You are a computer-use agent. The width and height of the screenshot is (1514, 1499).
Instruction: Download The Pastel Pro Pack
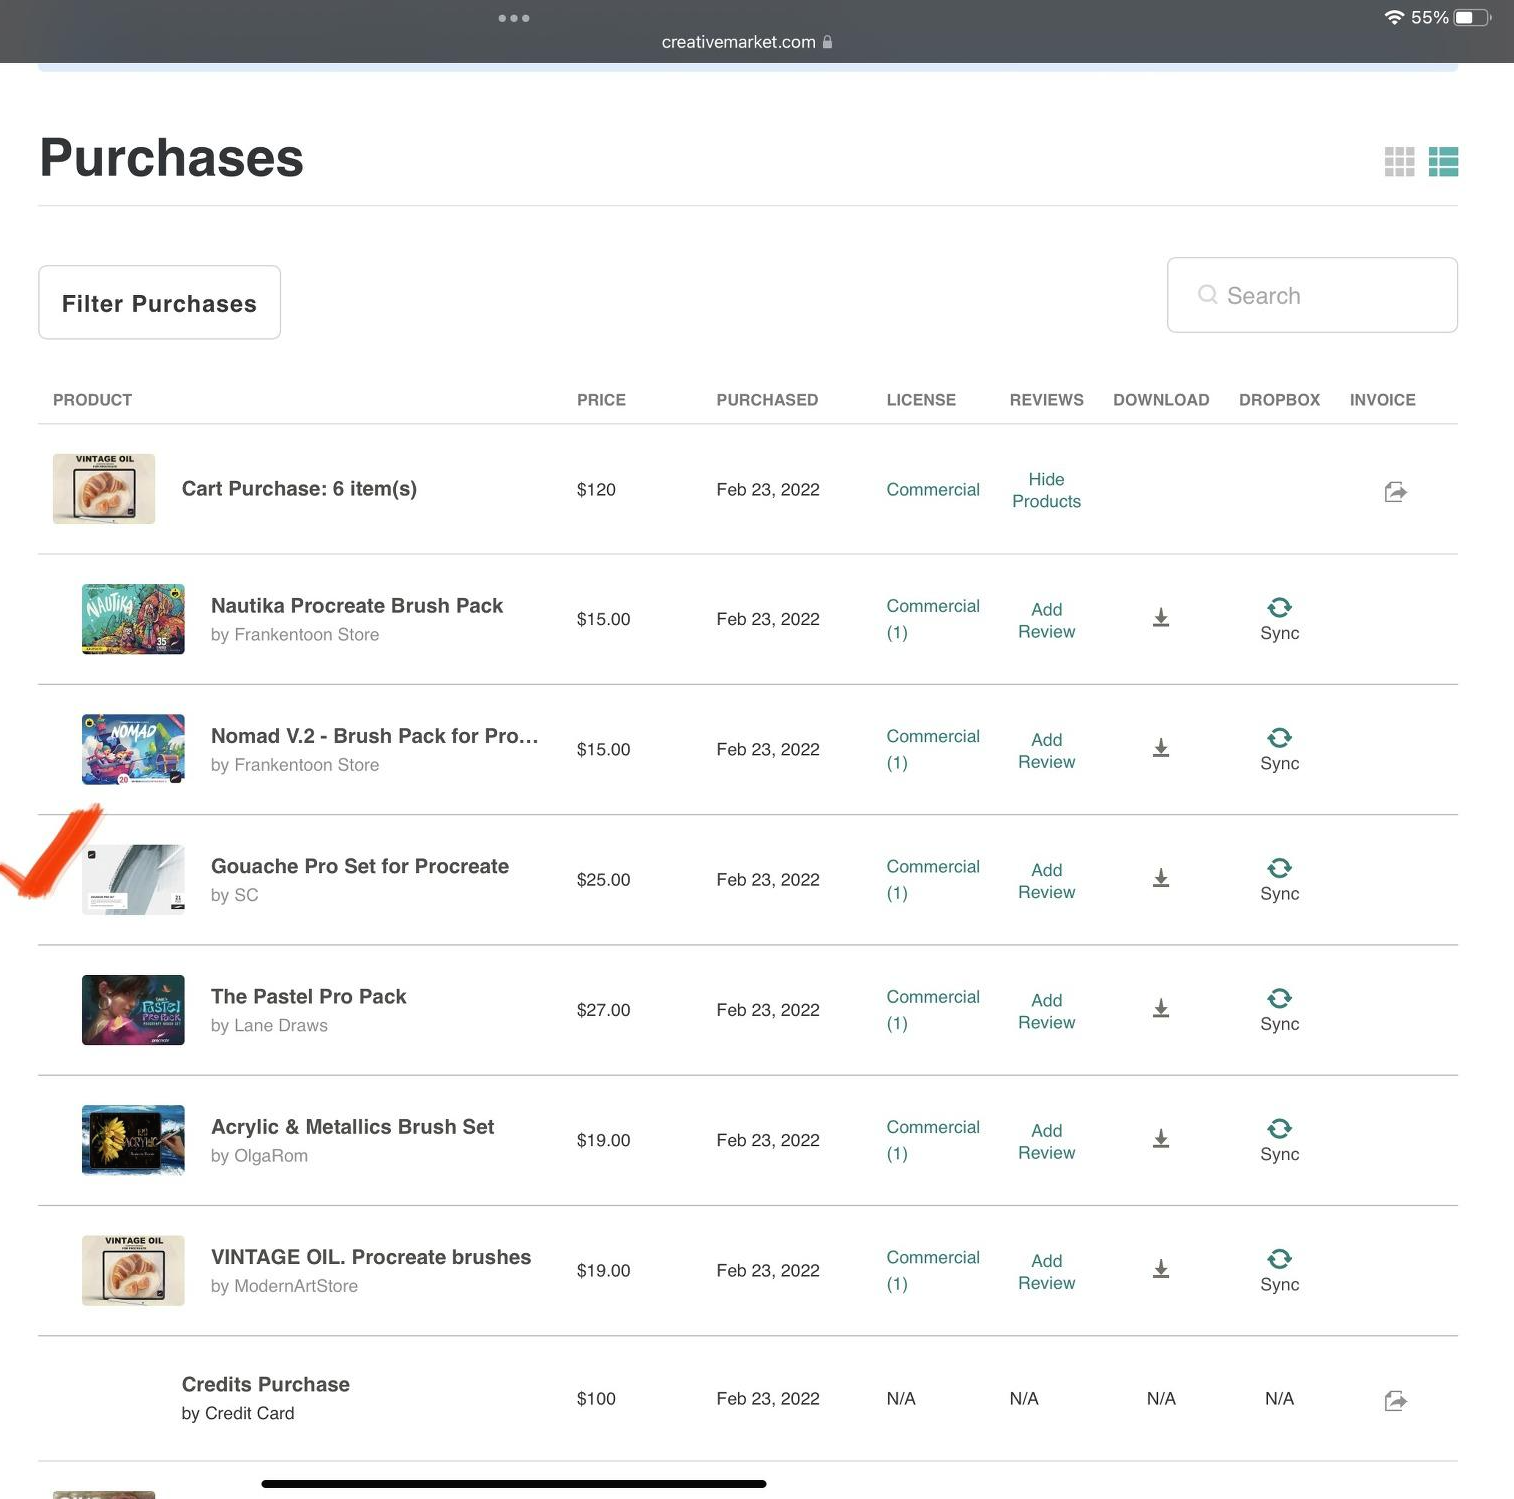pos(1160,1008)
